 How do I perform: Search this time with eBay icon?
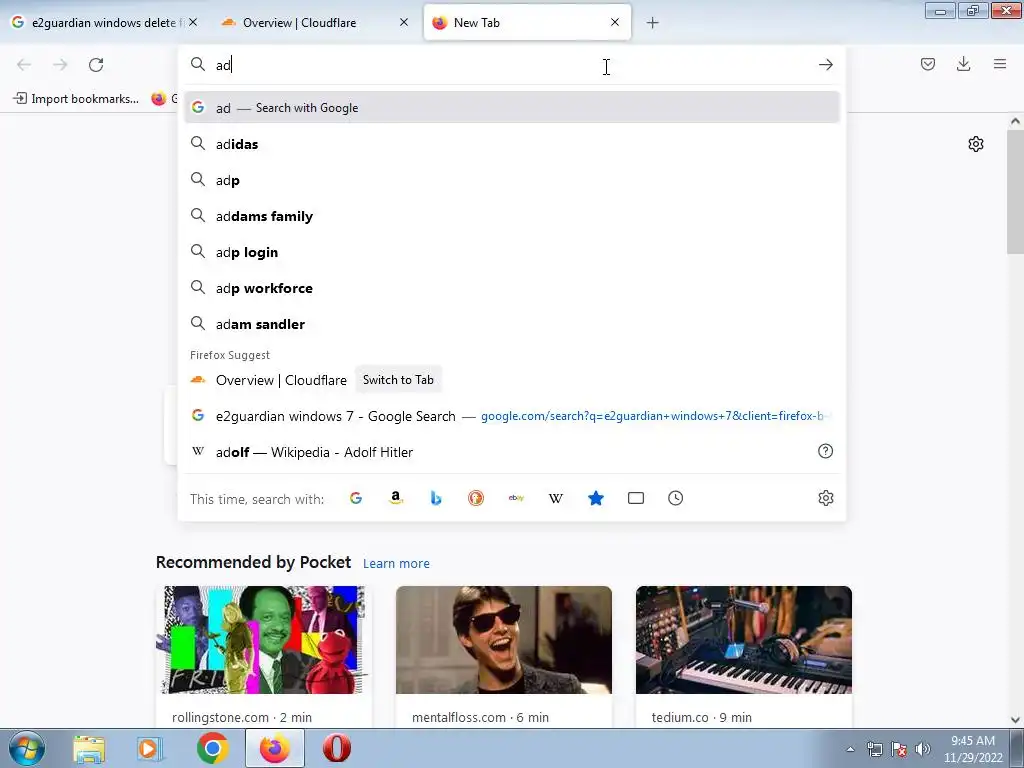pyautogui.click(x=516, y=498)
